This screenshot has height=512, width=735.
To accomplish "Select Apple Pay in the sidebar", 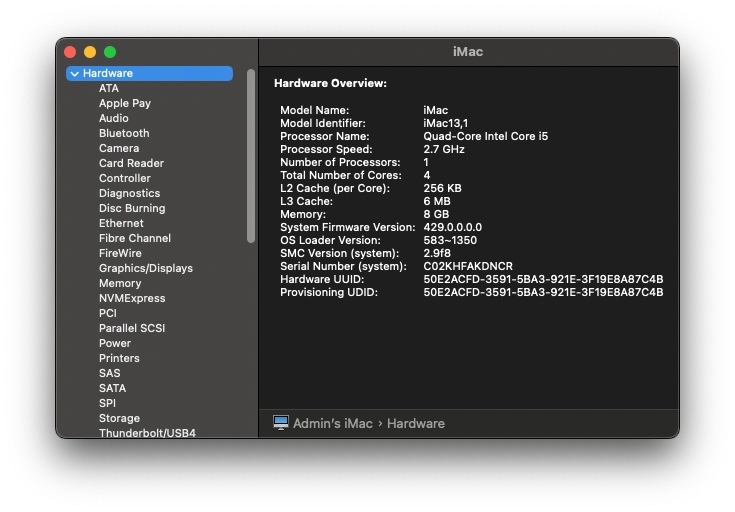I will coord(125,103).
